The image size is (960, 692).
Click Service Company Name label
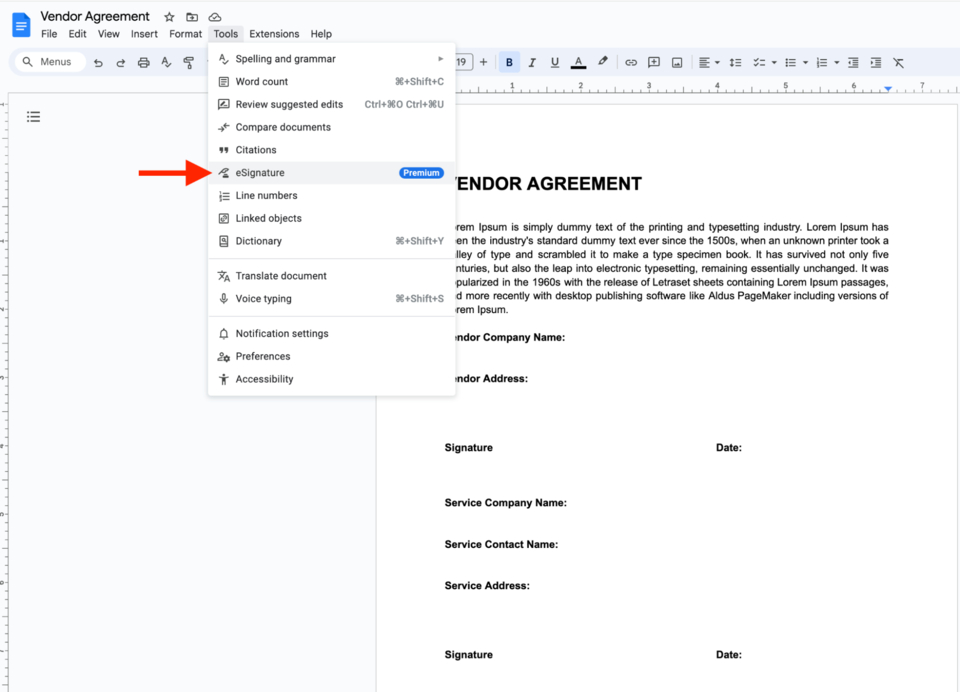[x=506, y=503]
